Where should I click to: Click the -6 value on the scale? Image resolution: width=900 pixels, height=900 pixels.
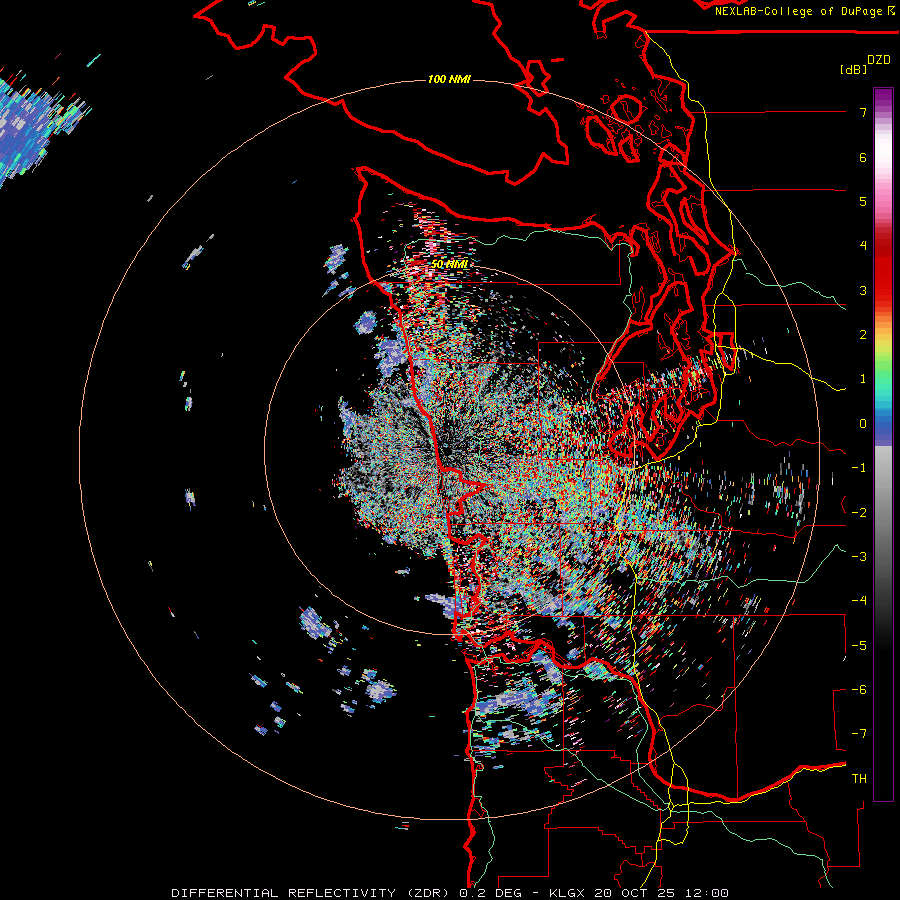tap(859, 689)
